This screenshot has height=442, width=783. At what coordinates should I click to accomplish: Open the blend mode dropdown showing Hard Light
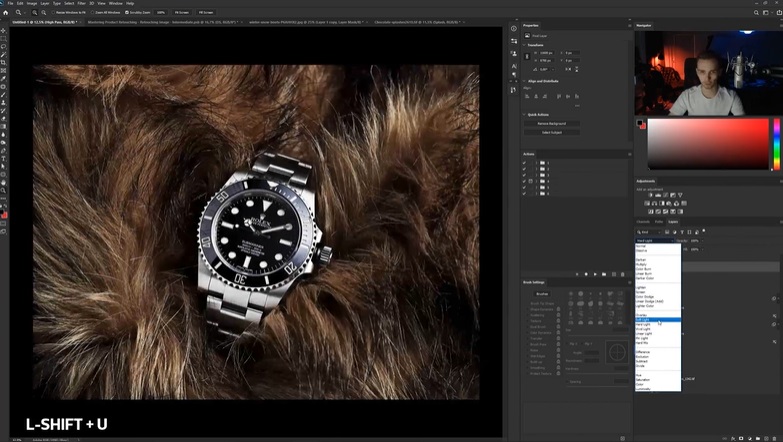coord(655,241)
